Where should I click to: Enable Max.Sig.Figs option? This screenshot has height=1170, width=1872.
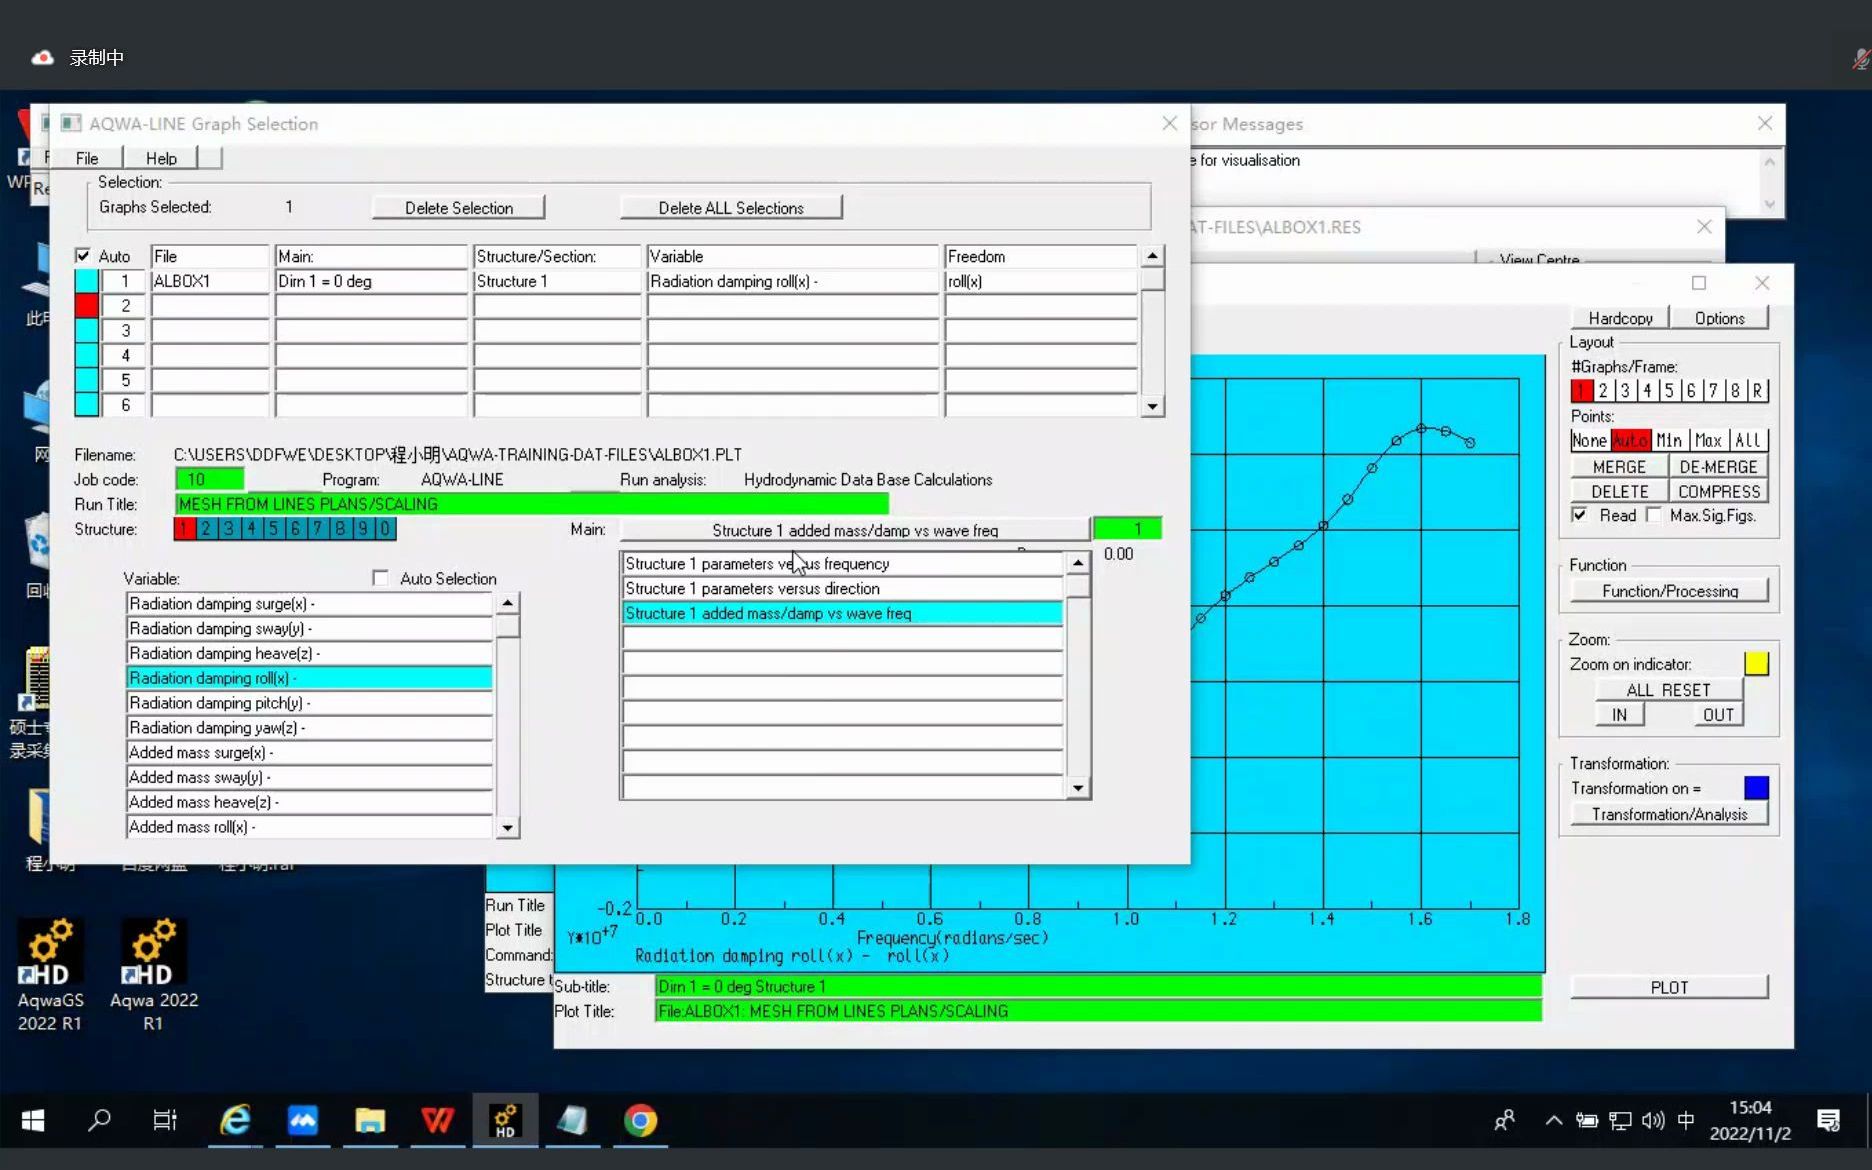[1653, 515]
